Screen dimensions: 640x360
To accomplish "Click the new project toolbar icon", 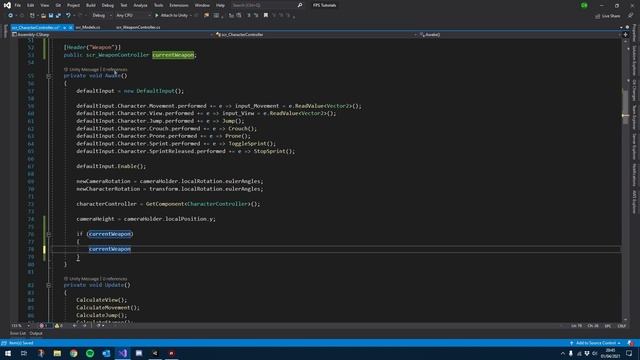I will (32, 16).
